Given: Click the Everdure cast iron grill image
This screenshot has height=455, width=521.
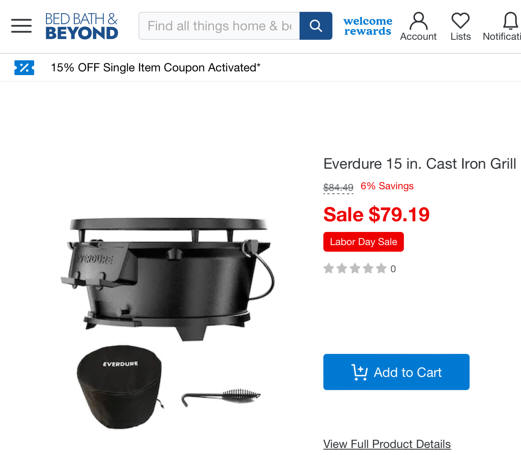Looking at the screenshot, I should pos(168,278).
